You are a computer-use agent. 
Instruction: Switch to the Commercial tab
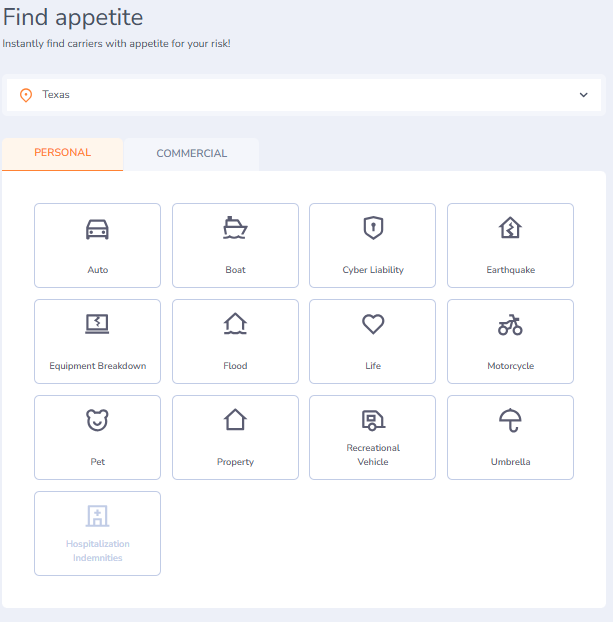click(191, 154)
